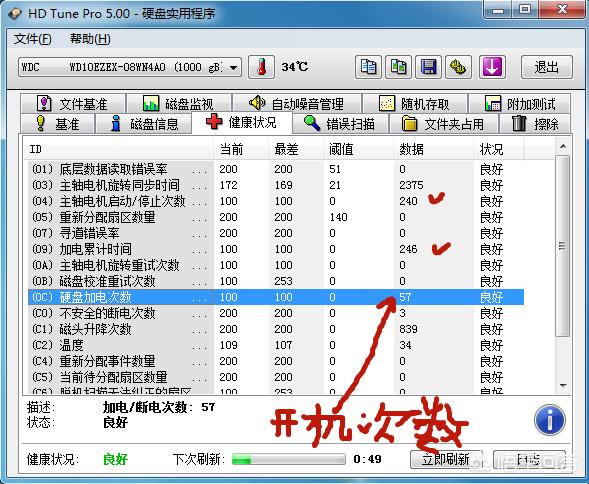Screen dimensions: 589x484
Task: Select the (C2) 温度 row
Action: [x=276, y=345]
